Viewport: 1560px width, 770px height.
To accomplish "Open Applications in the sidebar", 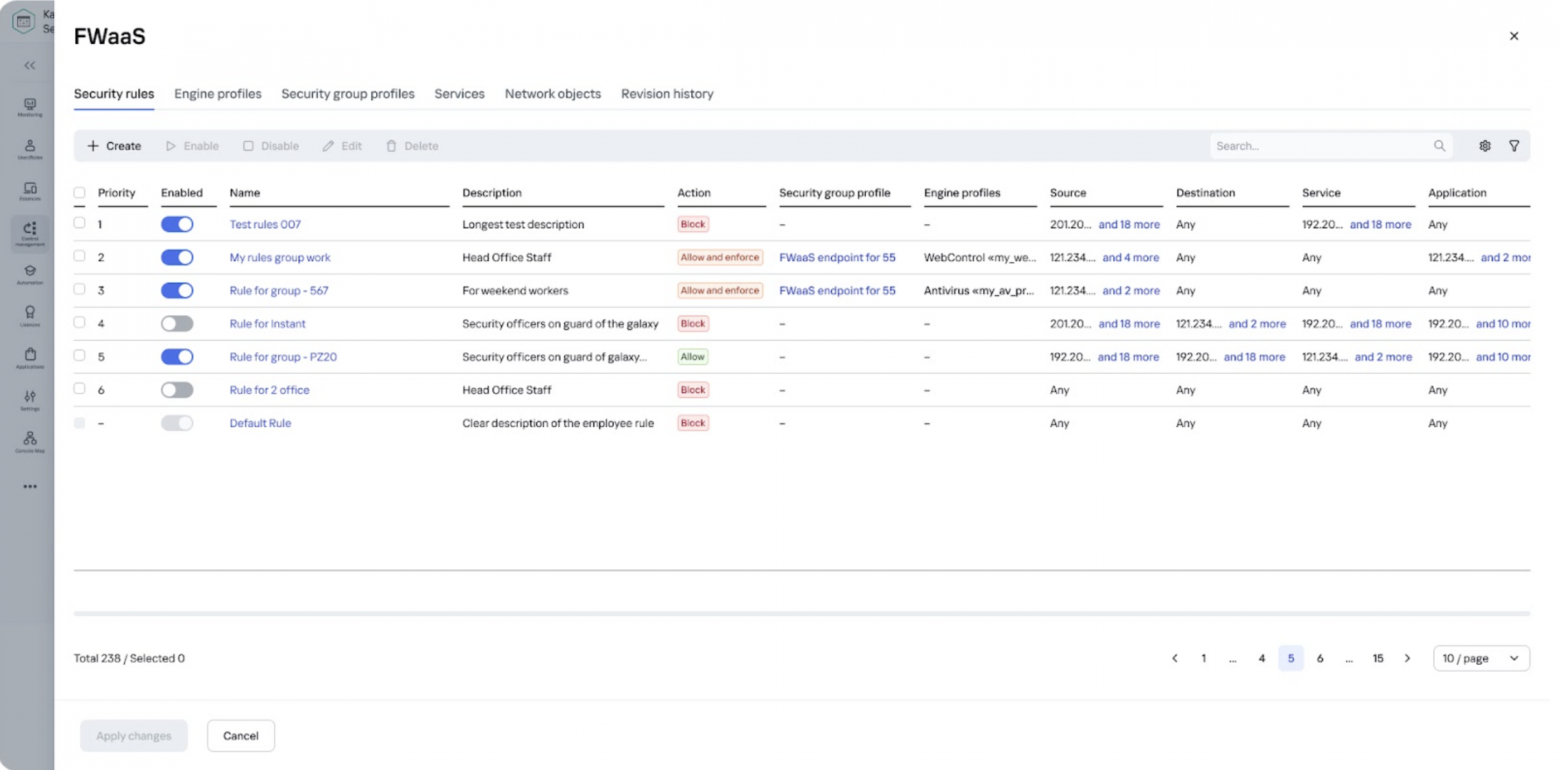I will 29,357.
